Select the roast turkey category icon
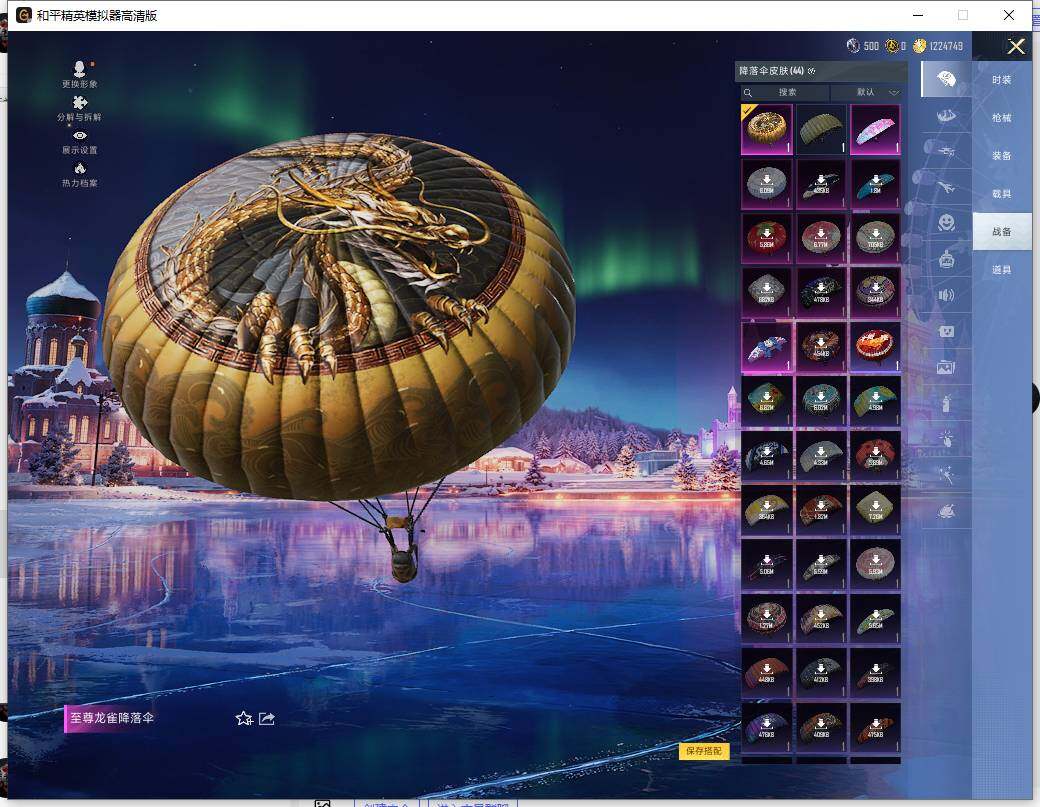The image size is (1040, 807). point(946,511)
